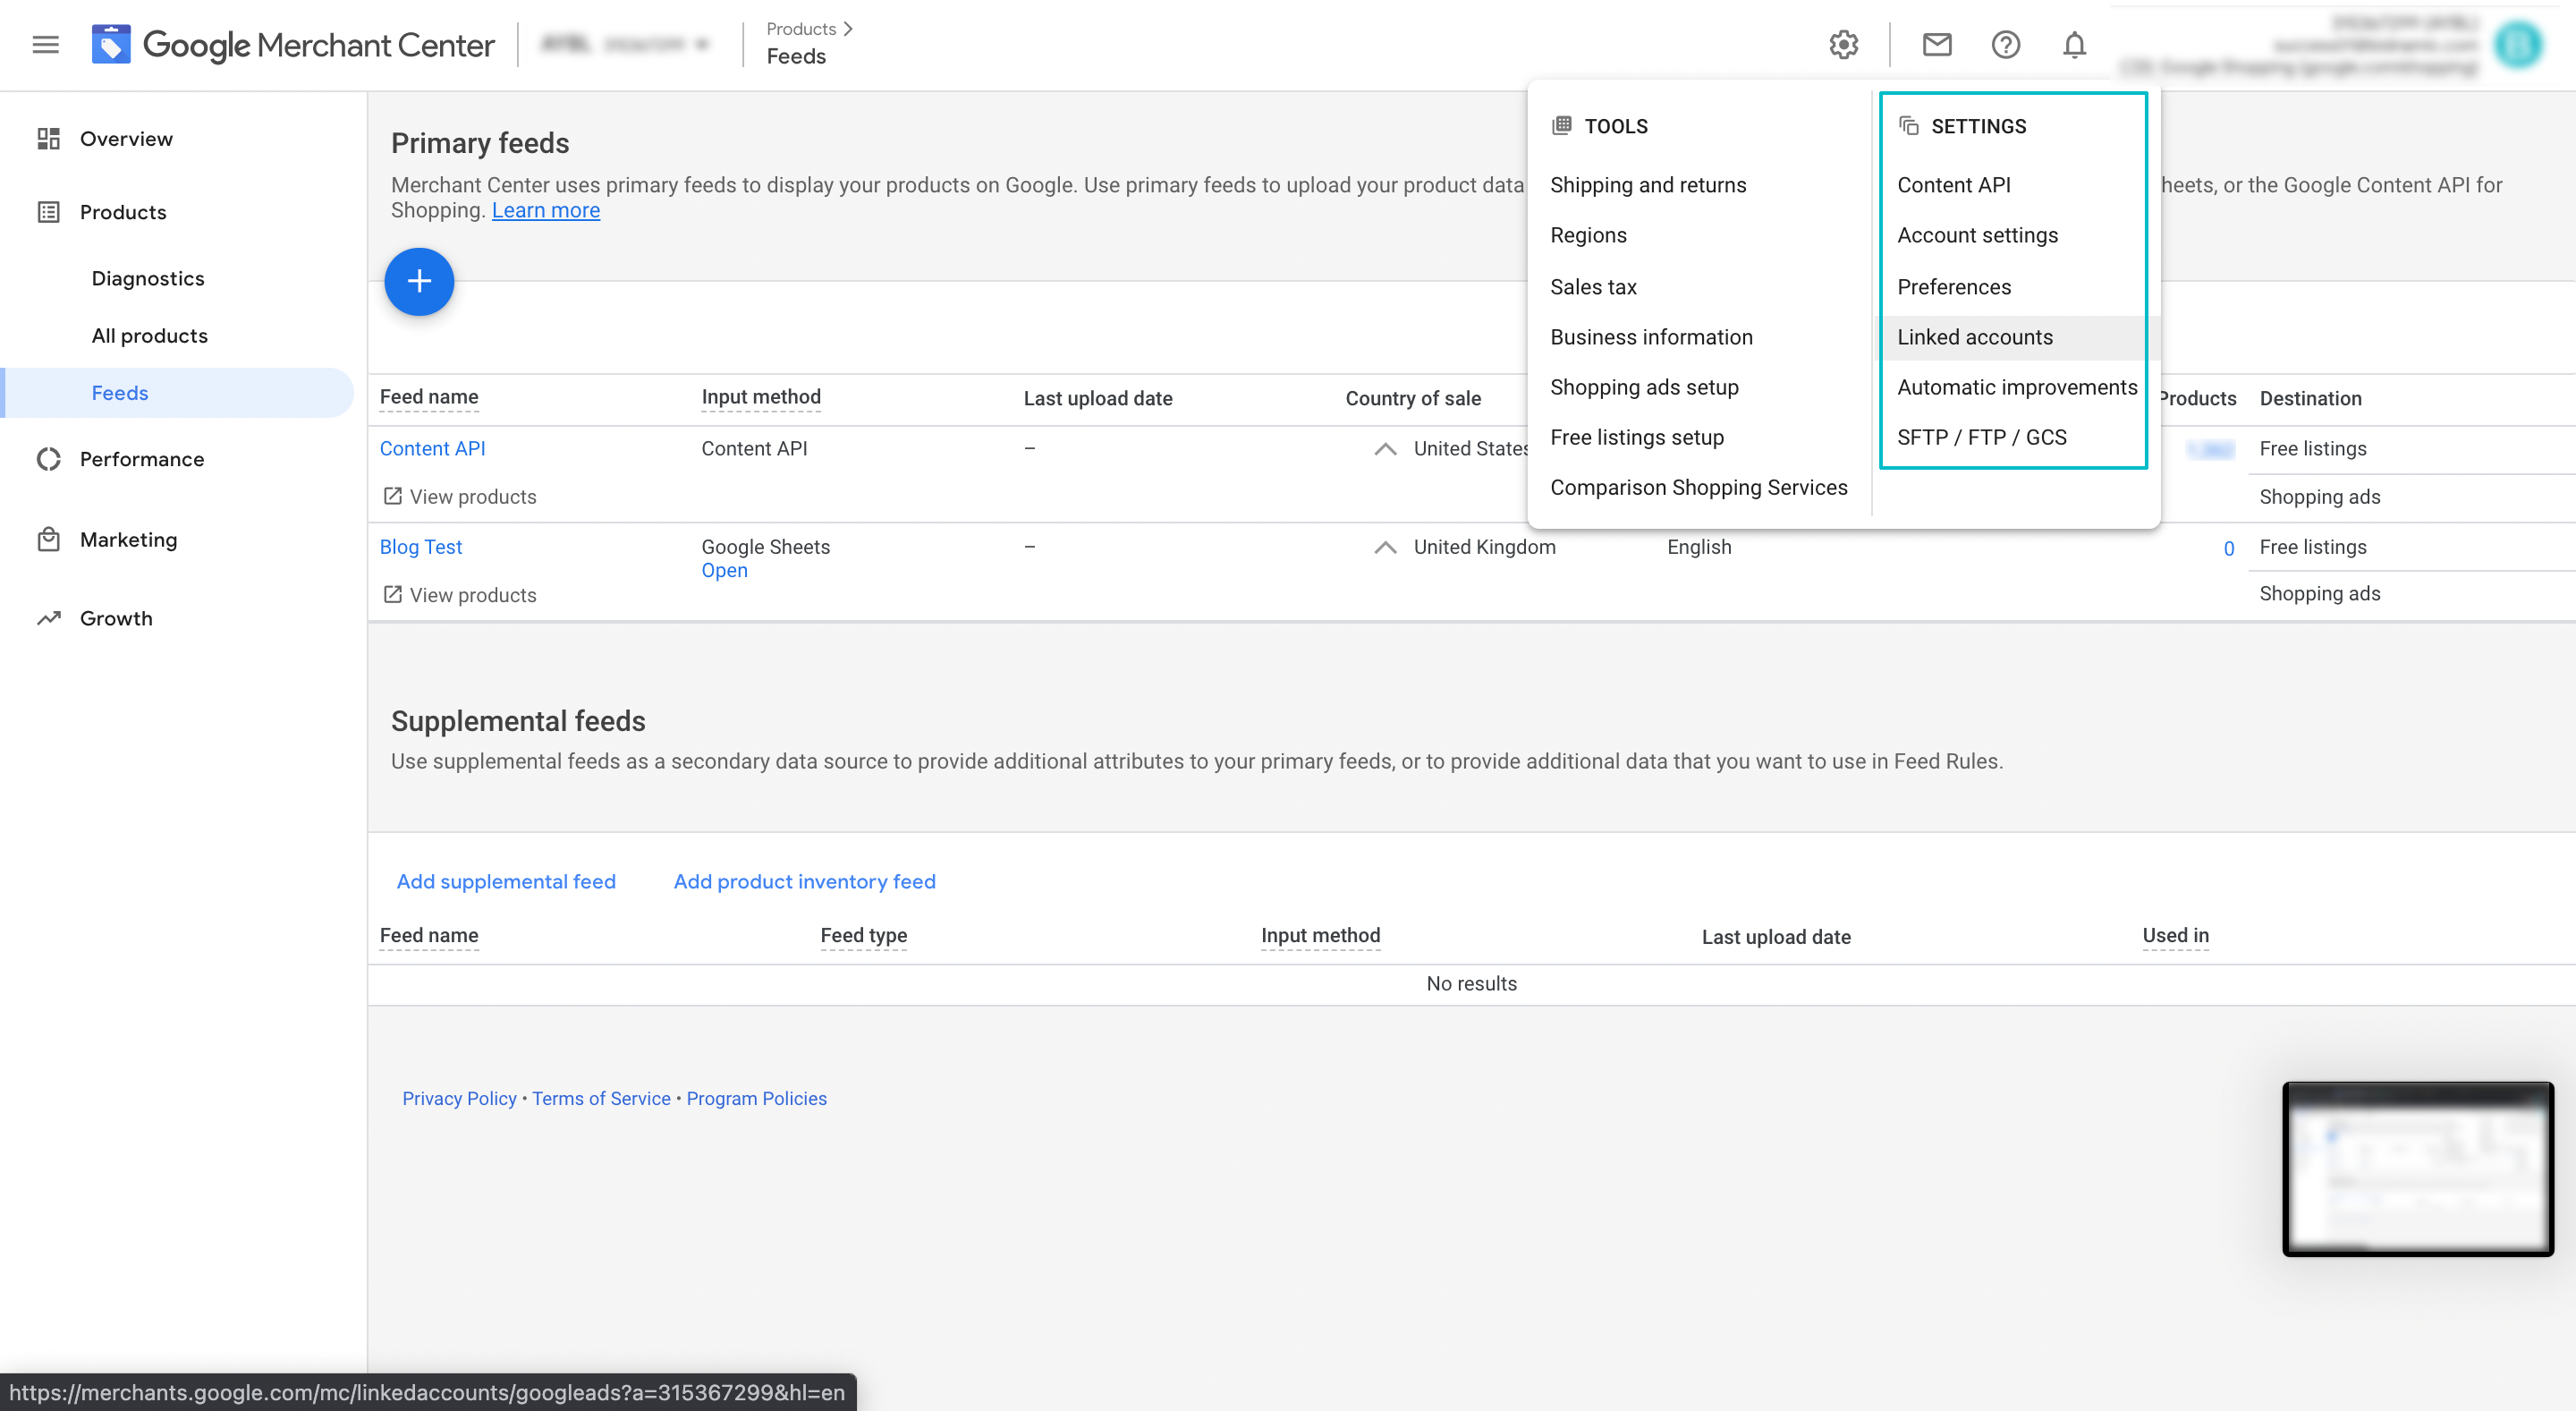View products for Blog Test feed
Screen dimensions: 2576x1411
coord(472,594)
